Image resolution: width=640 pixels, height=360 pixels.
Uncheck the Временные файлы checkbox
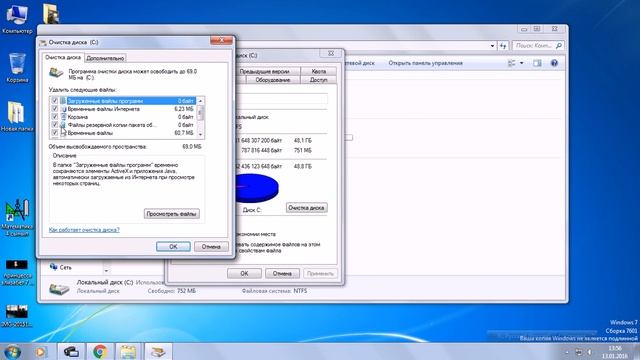pyautogui.click(x=55, y=133)
